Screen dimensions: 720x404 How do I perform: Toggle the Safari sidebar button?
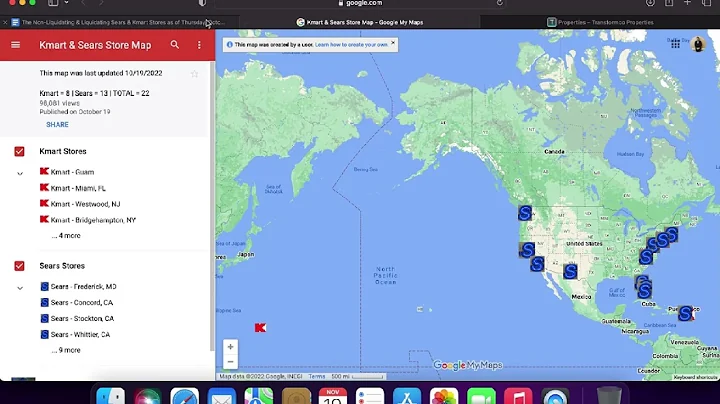53,3
